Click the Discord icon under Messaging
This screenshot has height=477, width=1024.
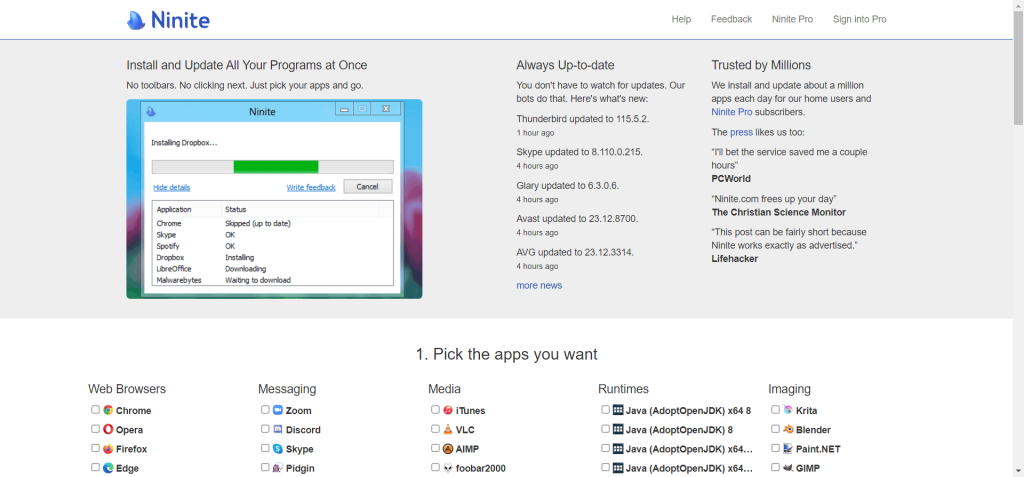coord(278,429)
